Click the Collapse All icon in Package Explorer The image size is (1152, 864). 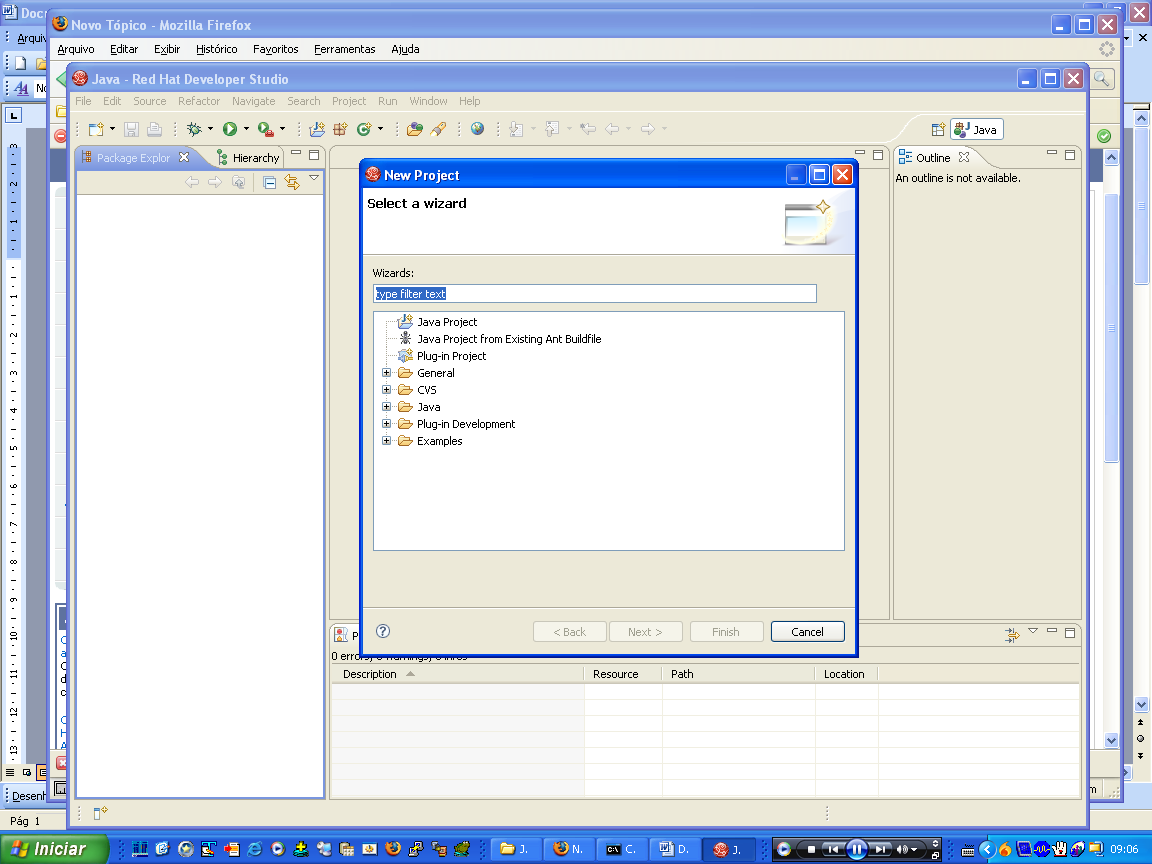tap(270, 182)
